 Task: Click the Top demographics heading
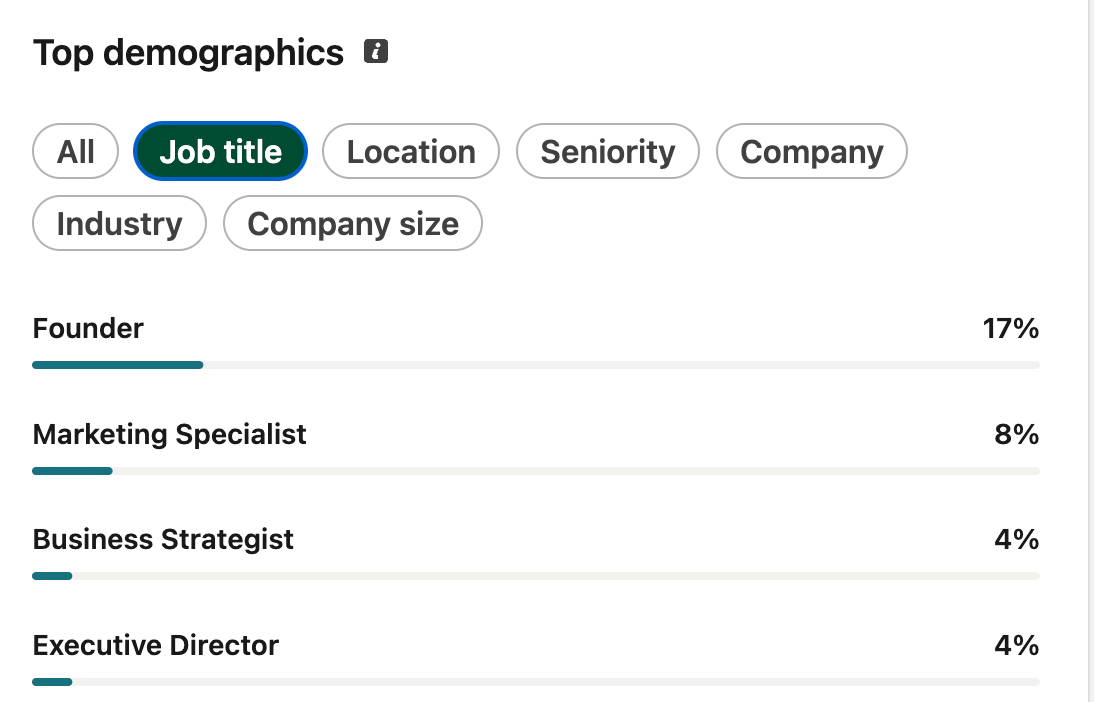point(188,53)
